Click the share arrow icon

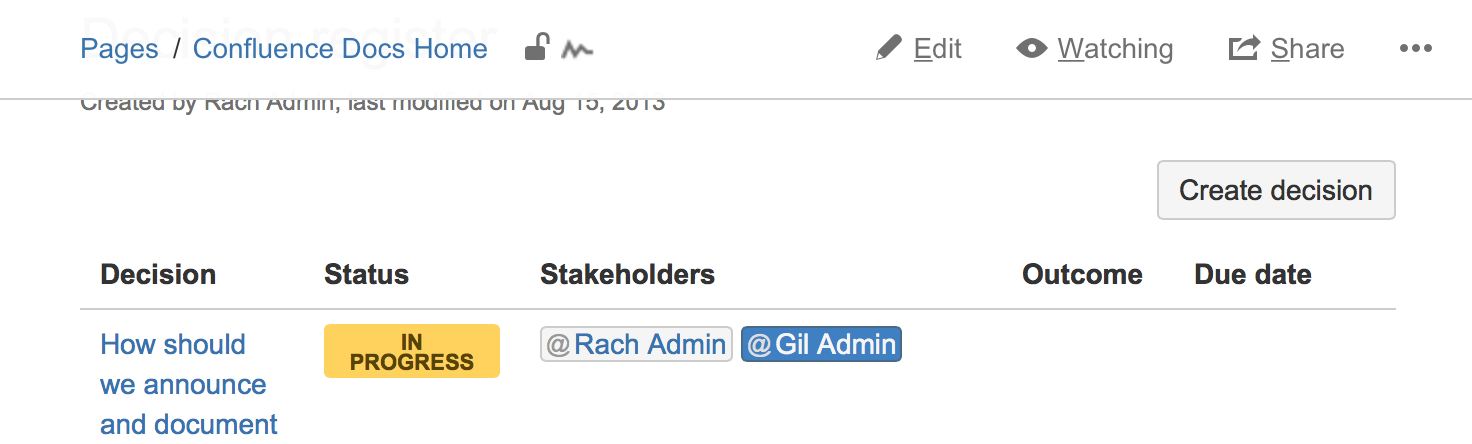1243,48
